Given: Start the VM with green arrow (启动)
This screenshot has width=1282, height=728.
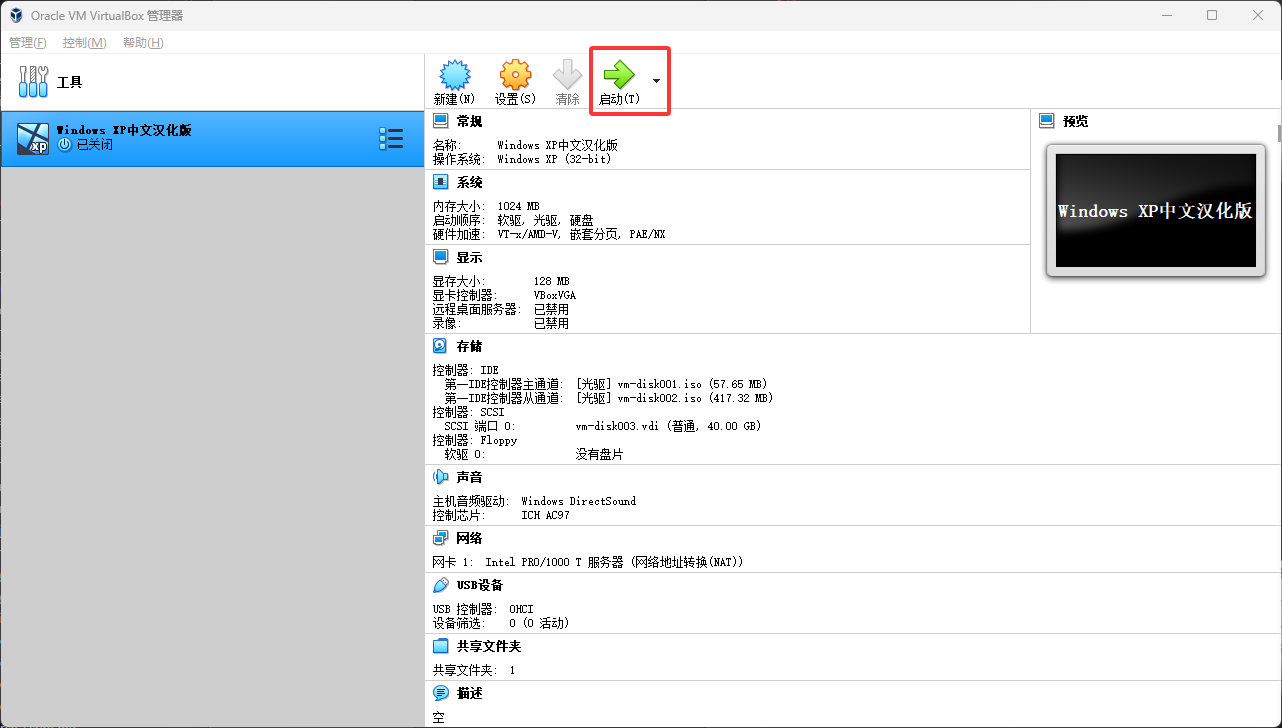Looking at the screenshot, I should click(619, 75).
